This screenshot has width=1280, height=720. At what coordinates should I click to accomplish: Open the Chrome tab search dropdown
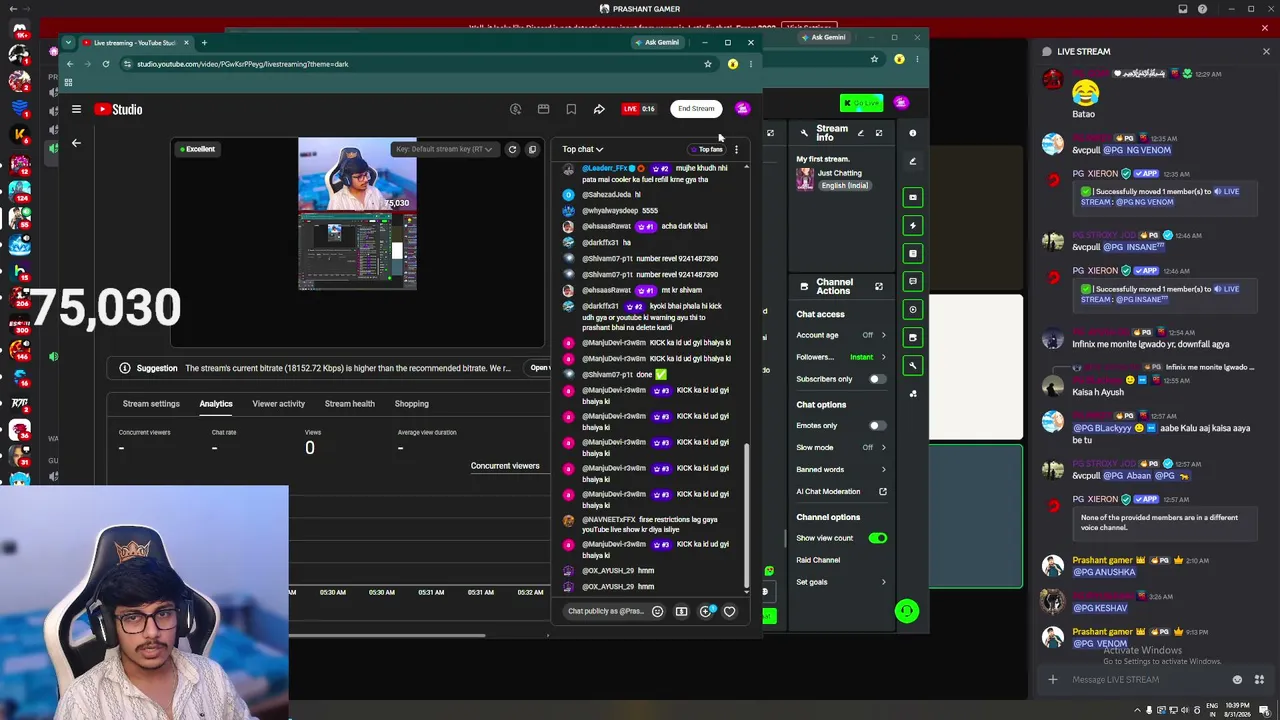(x=68, y=43)
